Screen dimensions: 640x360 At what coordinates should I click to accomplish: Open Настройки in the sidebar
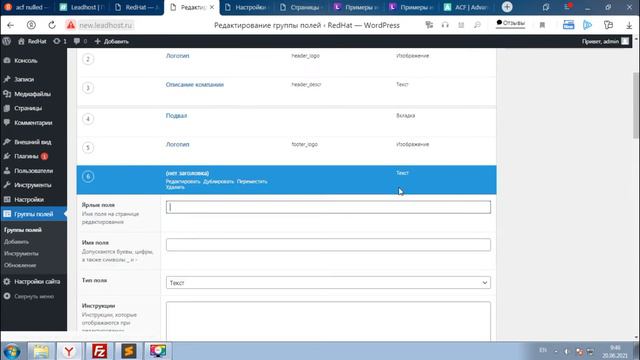(x=29, y=200)
